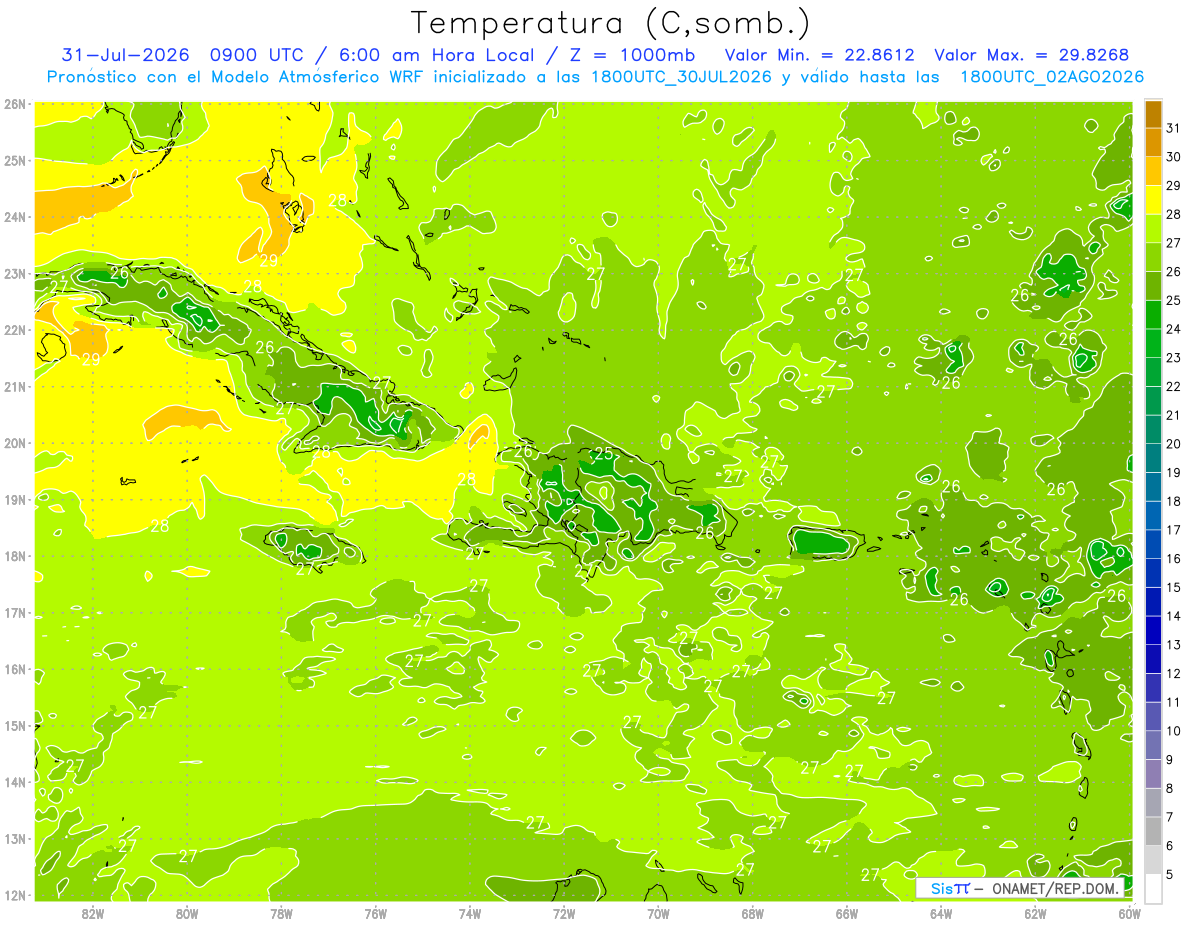Click color scale label "22"
Screen dimensions: 1200x927
tap(1173, 387)
